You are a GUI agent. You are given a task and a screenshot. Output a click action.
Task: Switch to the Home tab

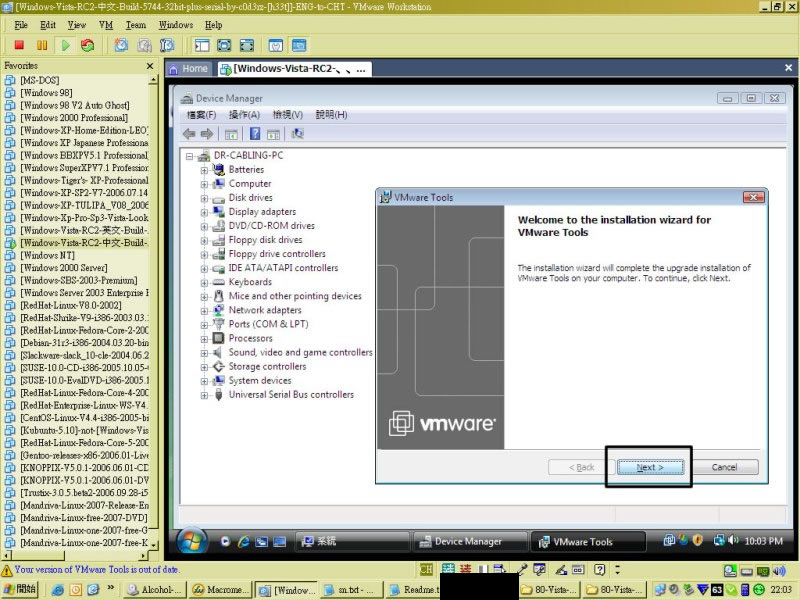coord(188,68)
